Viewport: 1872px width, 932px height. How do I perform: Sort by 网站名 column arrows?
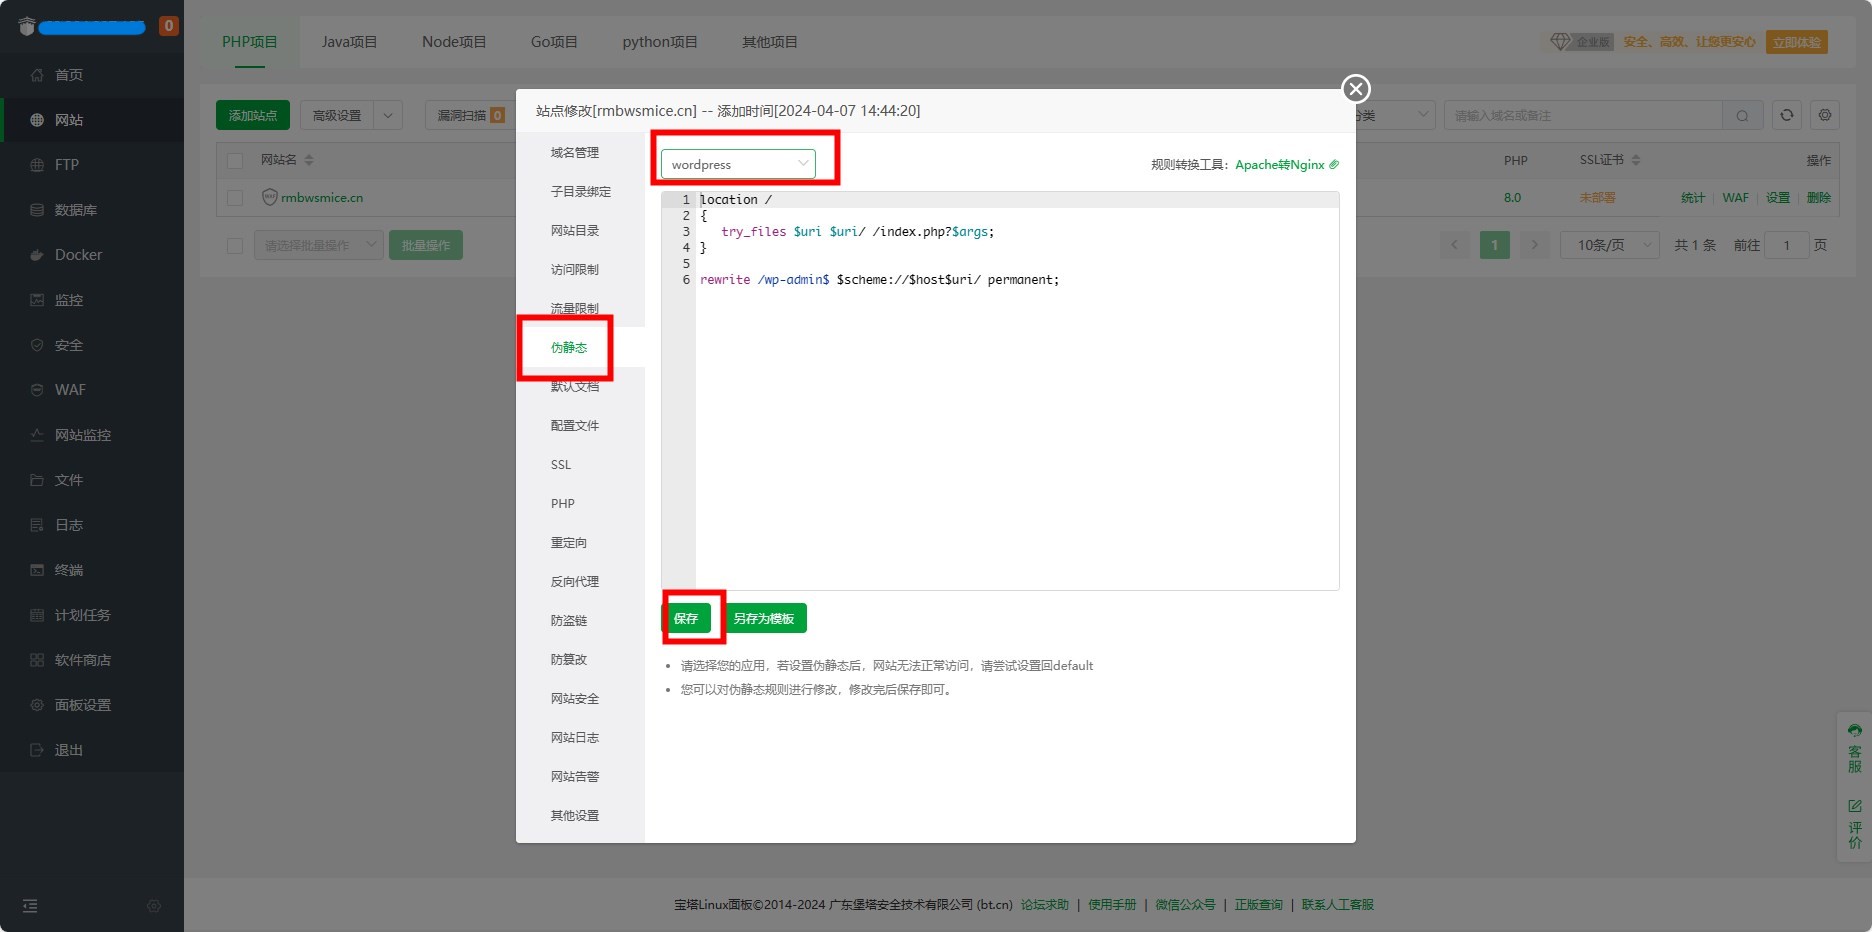click(x=309, y=160)
